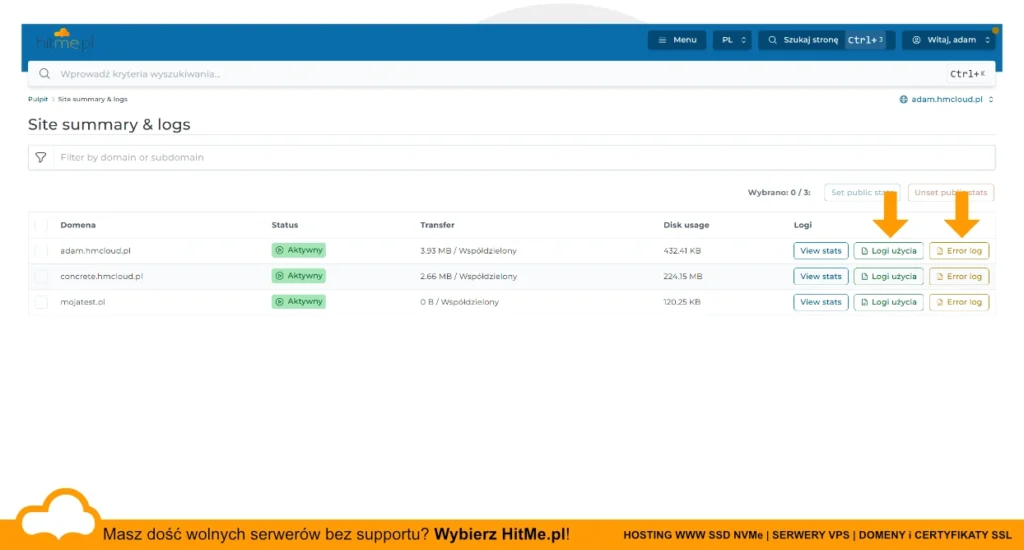Click Site summary & logs breadcrumb

click(x=93, y=99)
